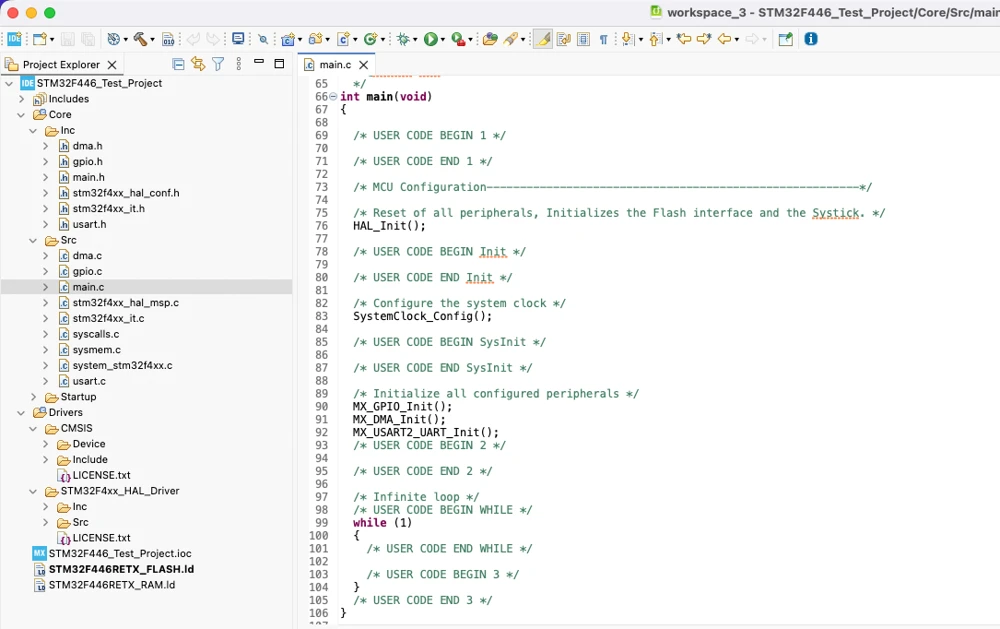Open Build hammer dropdown arrow
1000x629 pixels.
click(x=152, y=40)
